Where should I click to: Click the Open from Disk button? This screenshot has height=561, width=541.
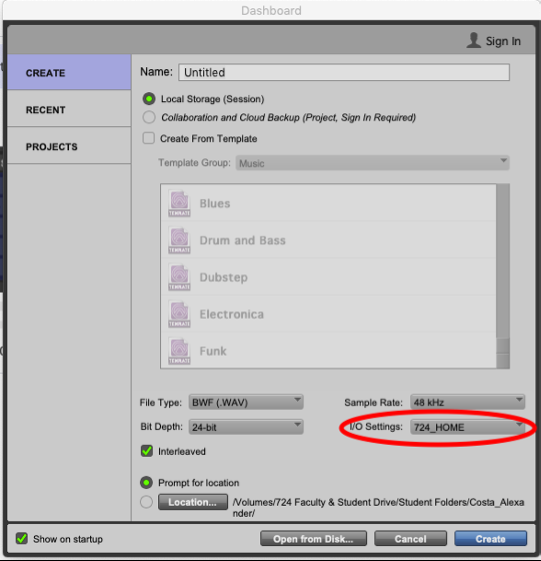pyautogui.click(x=313, y=538)
